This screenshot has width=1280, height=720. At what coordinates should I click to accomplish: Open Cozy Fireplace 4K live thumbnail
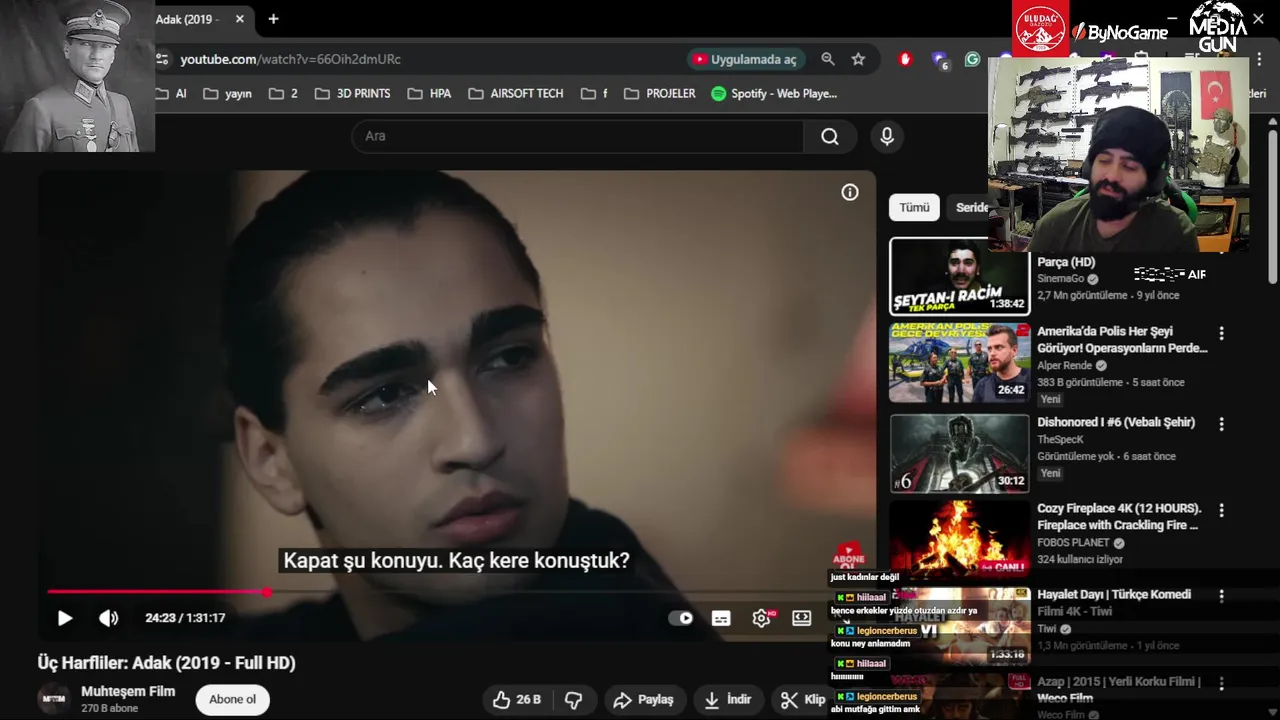959,540
